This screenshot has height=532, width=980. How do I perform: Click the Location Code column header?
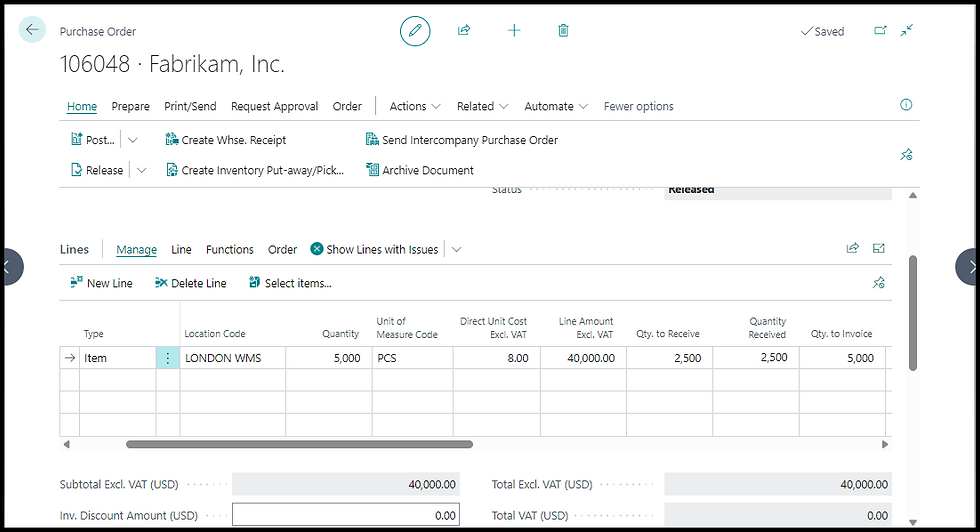click(214, 334)
